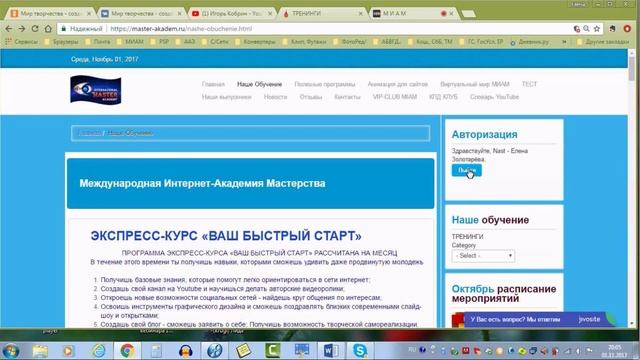Open Skype from the taskbar
This screenshot has width=640, height=360.
tap(360, 351)
